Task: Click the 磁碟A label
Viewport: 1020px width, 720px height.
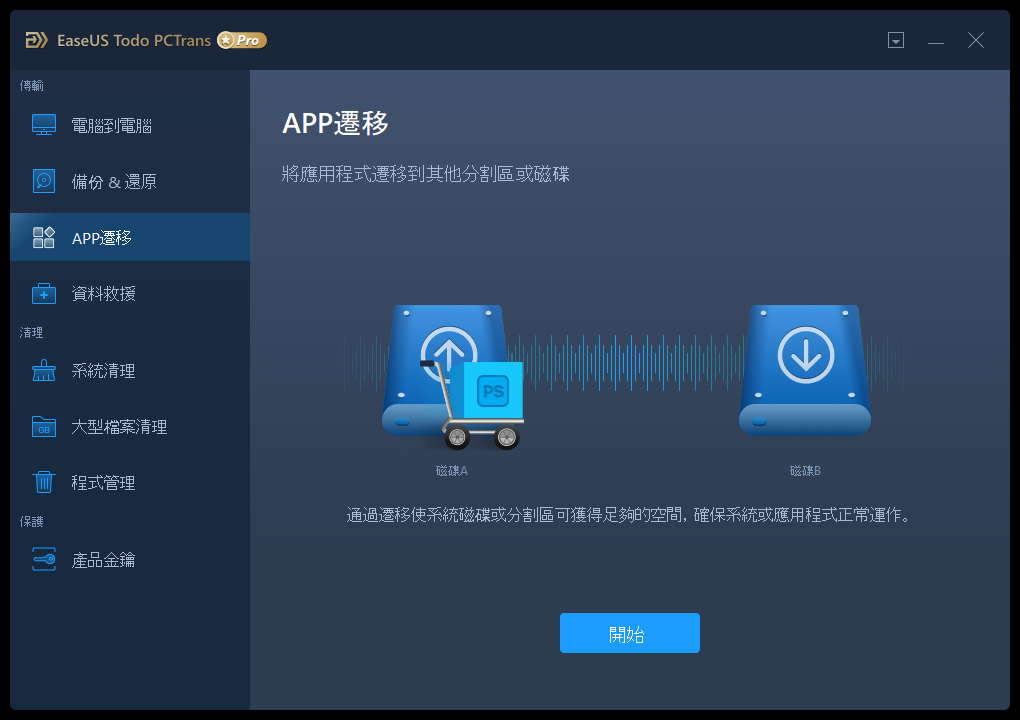Action: click(x=451, y=470)
